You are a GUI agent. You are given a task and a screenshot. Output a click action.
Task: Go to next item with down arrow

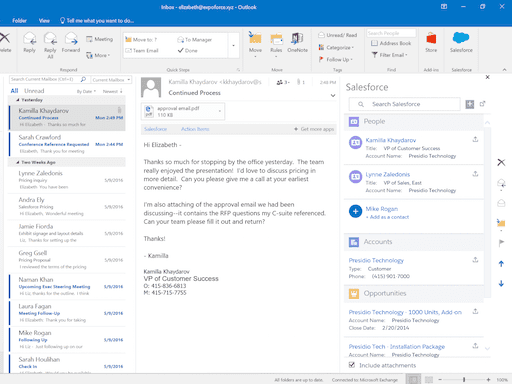[501, 283]
